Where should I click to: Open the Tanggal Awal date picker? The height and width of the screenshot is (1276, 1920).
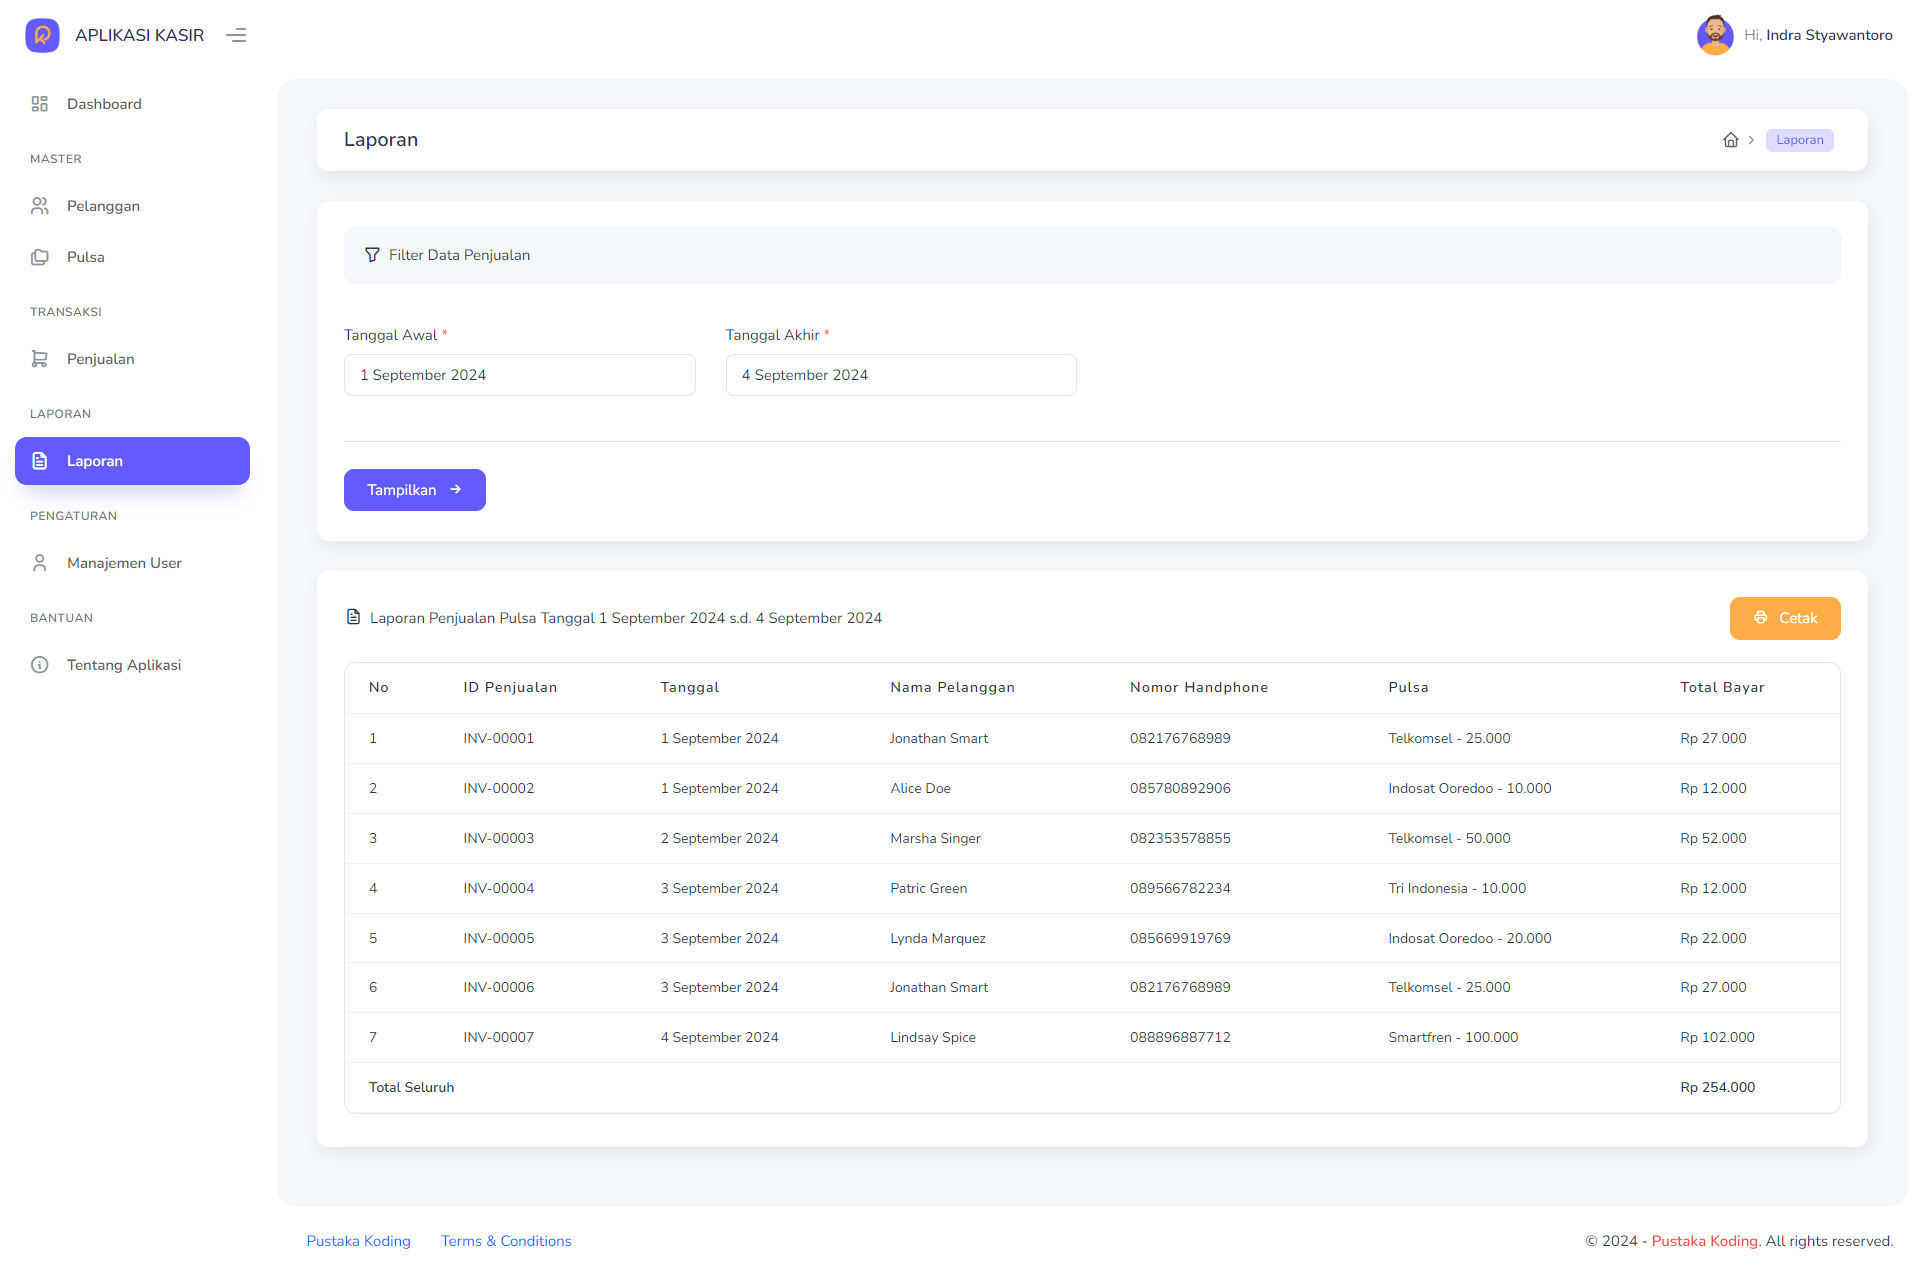click(519, 374)
